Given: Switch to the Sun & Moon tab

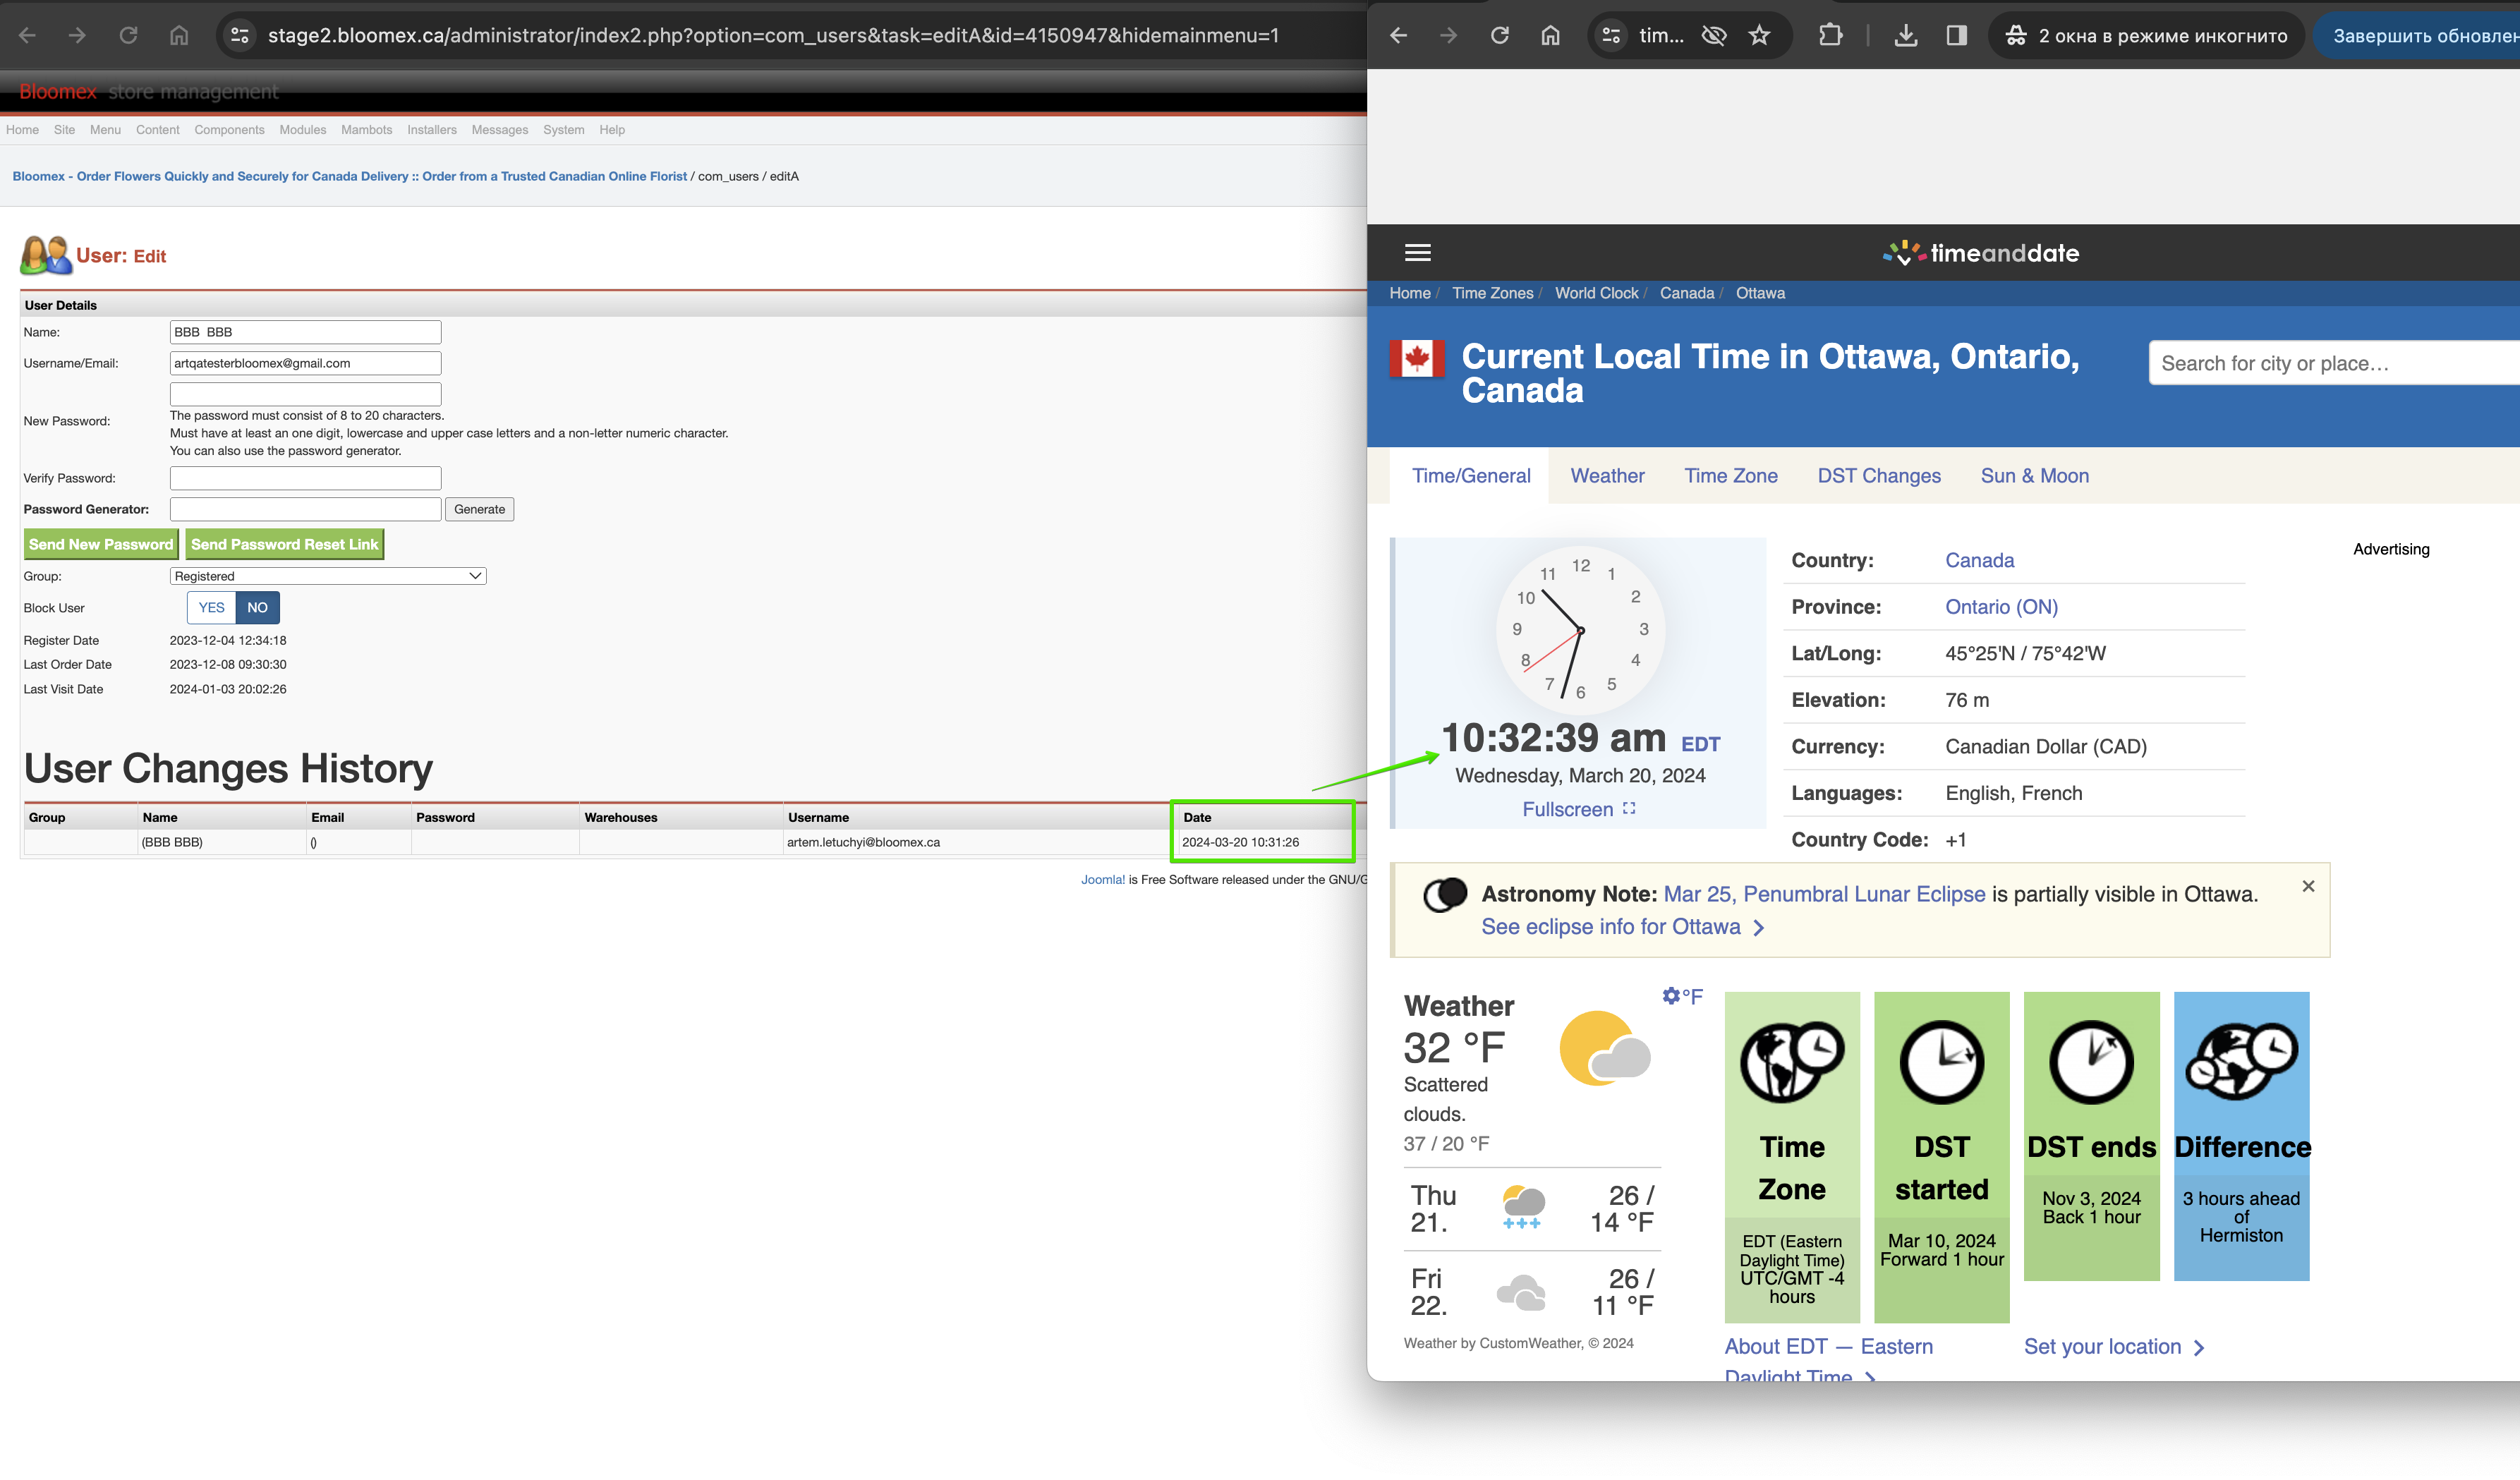Looking at the screenshot, I should pos(2034,476).
